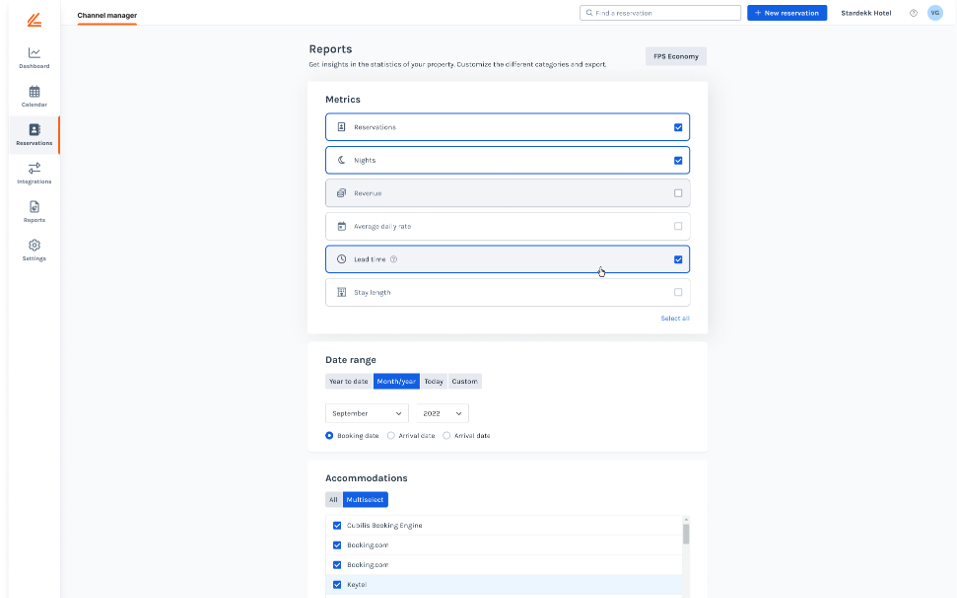Click the help question mark icon
957x598 pixels.
[913, 13]
